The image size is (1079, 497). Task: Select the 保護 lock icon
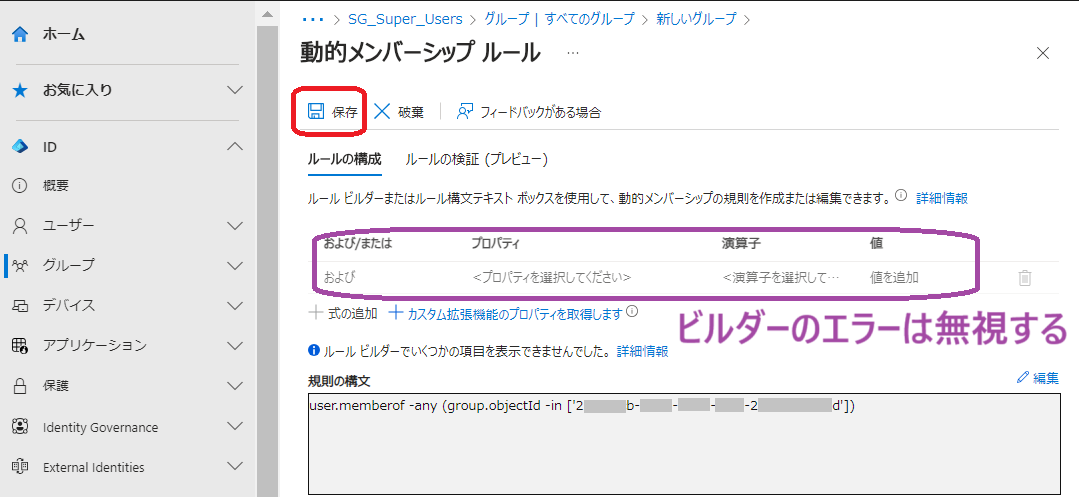pyautogui.click(x=20, y=385)
